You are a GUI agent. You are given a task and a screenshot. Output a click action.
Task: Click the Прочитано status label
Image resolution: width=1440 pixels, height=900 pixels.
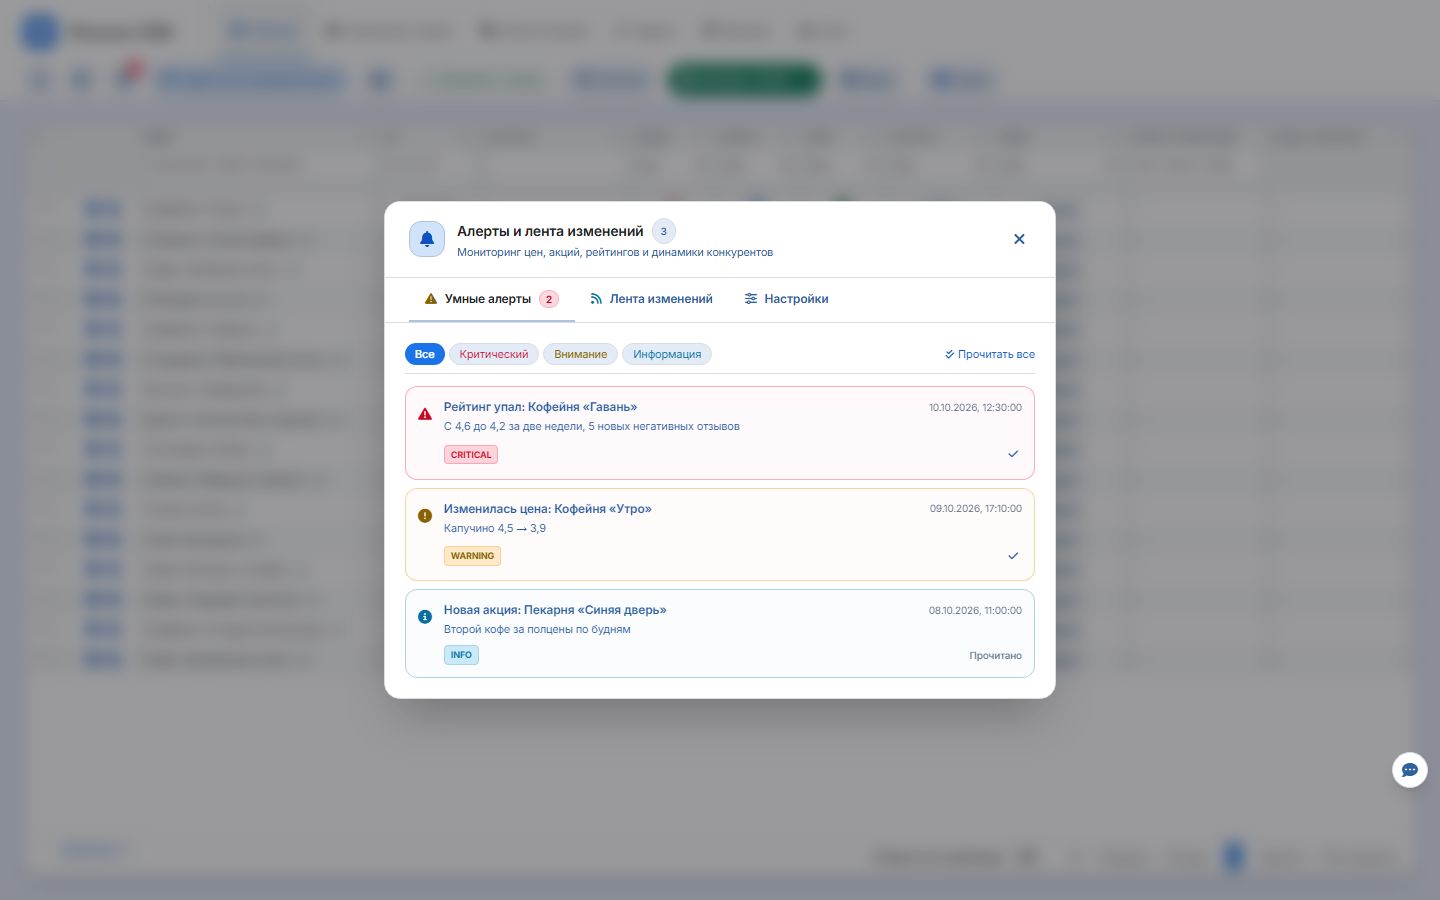pos(995,656)
